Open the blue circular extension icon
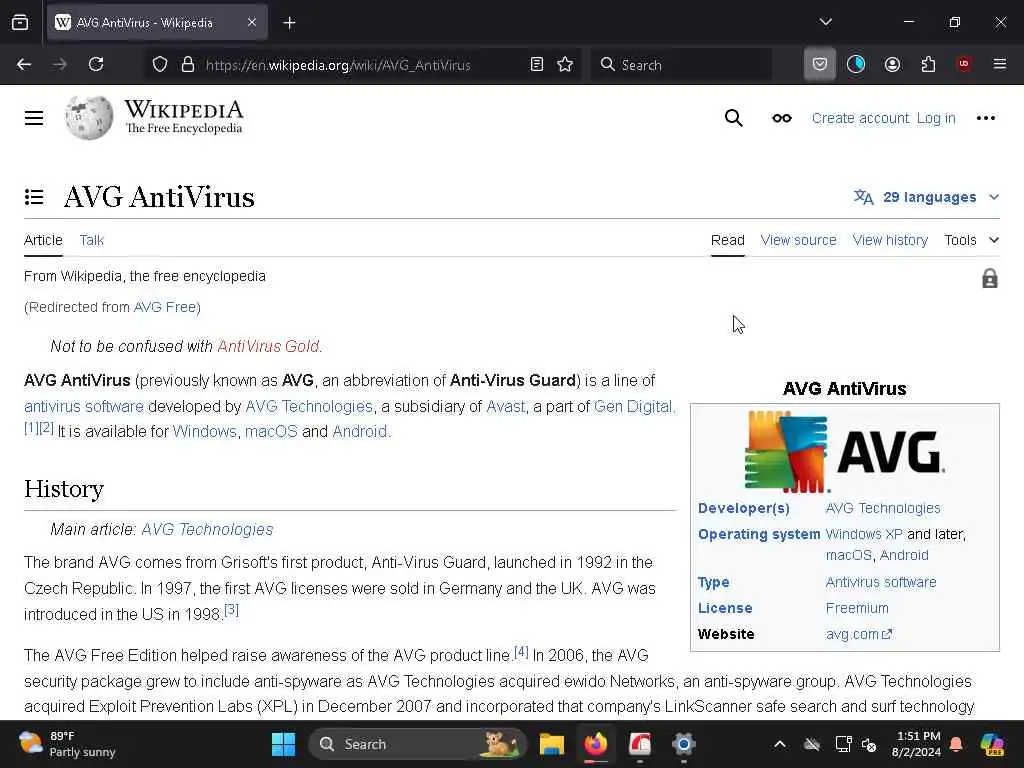 (856, 64)
